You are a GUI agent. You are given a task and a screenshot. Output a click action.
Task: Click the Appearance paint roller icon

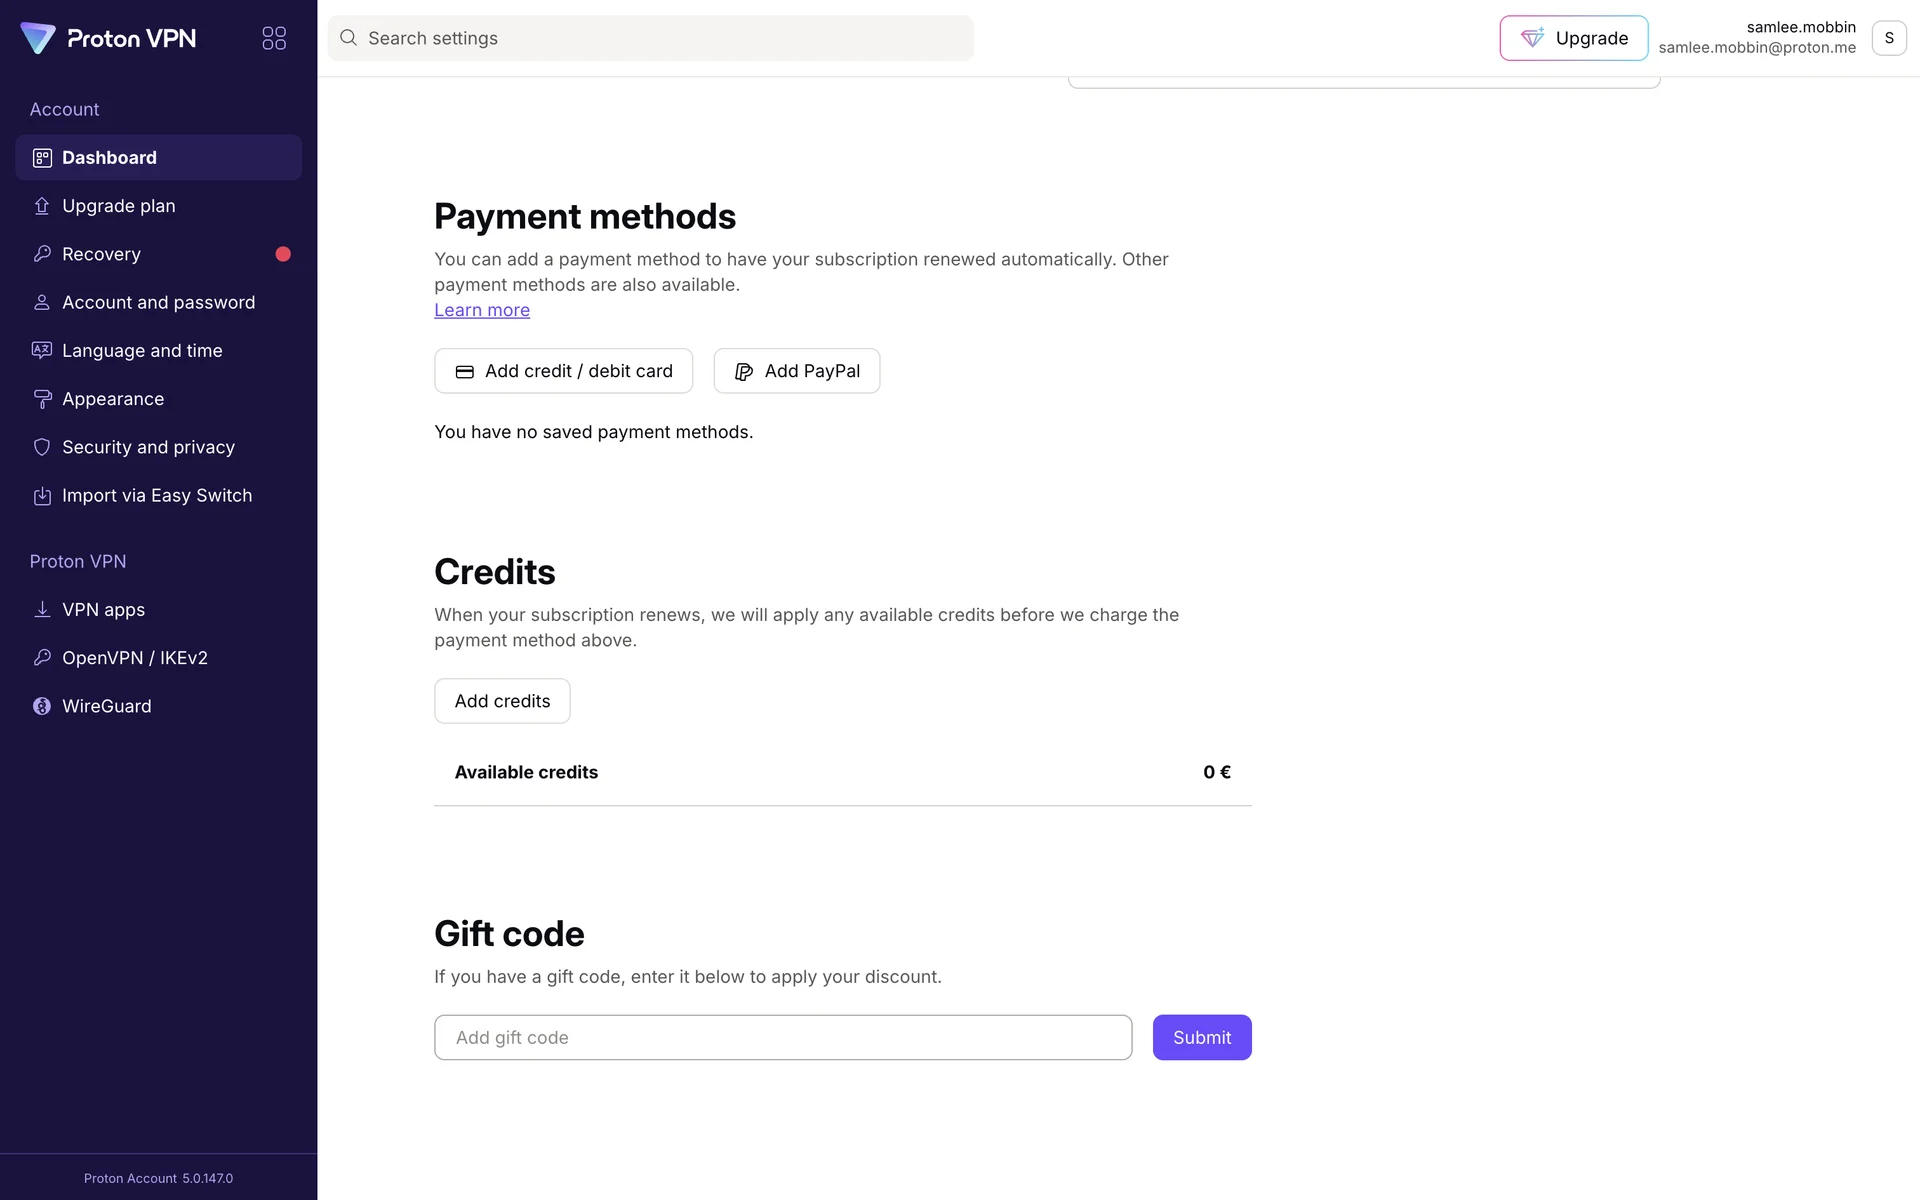42,399
